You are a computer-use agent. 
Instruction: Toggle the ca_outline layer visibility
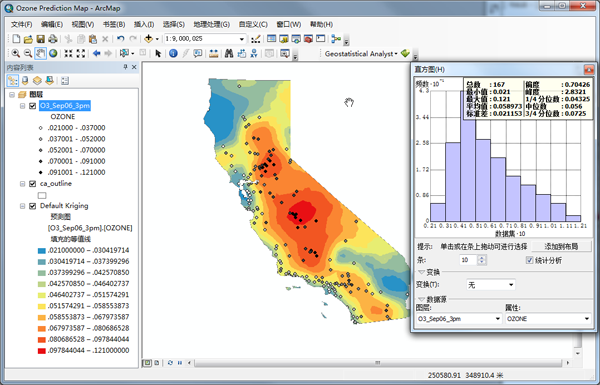[33, 184]
